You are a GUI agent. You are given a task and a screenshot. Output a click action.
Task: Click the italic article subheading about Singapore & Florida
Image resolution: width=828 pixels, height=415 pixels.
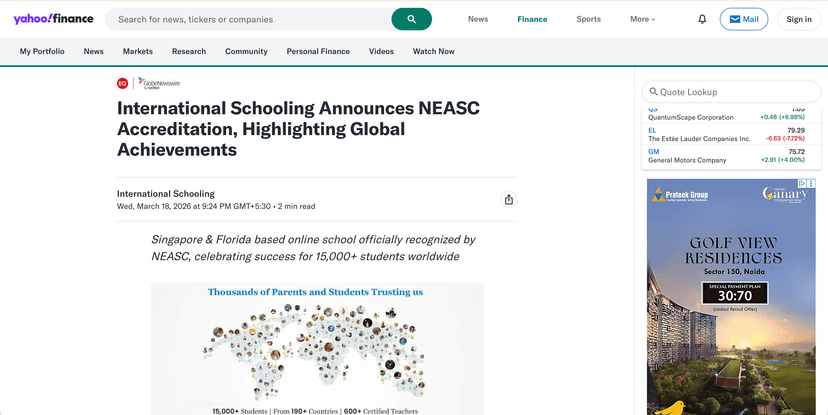[x=313, y=248]
